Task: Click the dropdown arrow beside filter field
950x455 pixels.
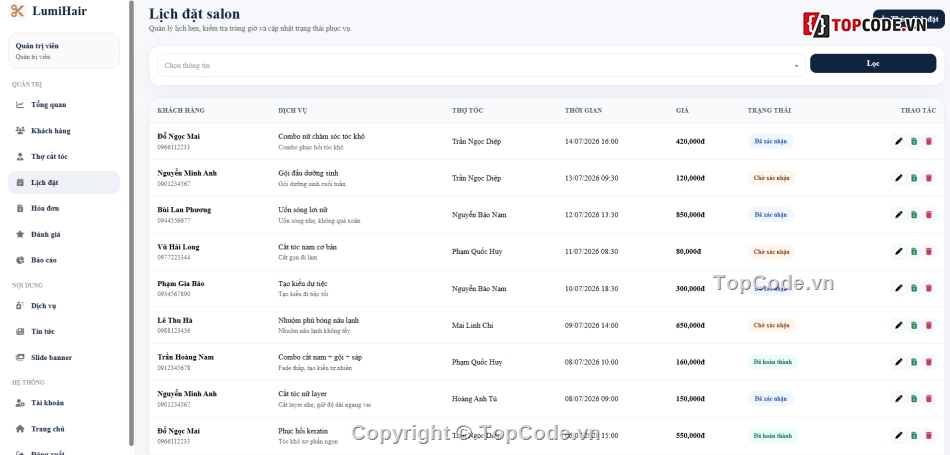Action: pyautogui.click(x=796, y=66)
